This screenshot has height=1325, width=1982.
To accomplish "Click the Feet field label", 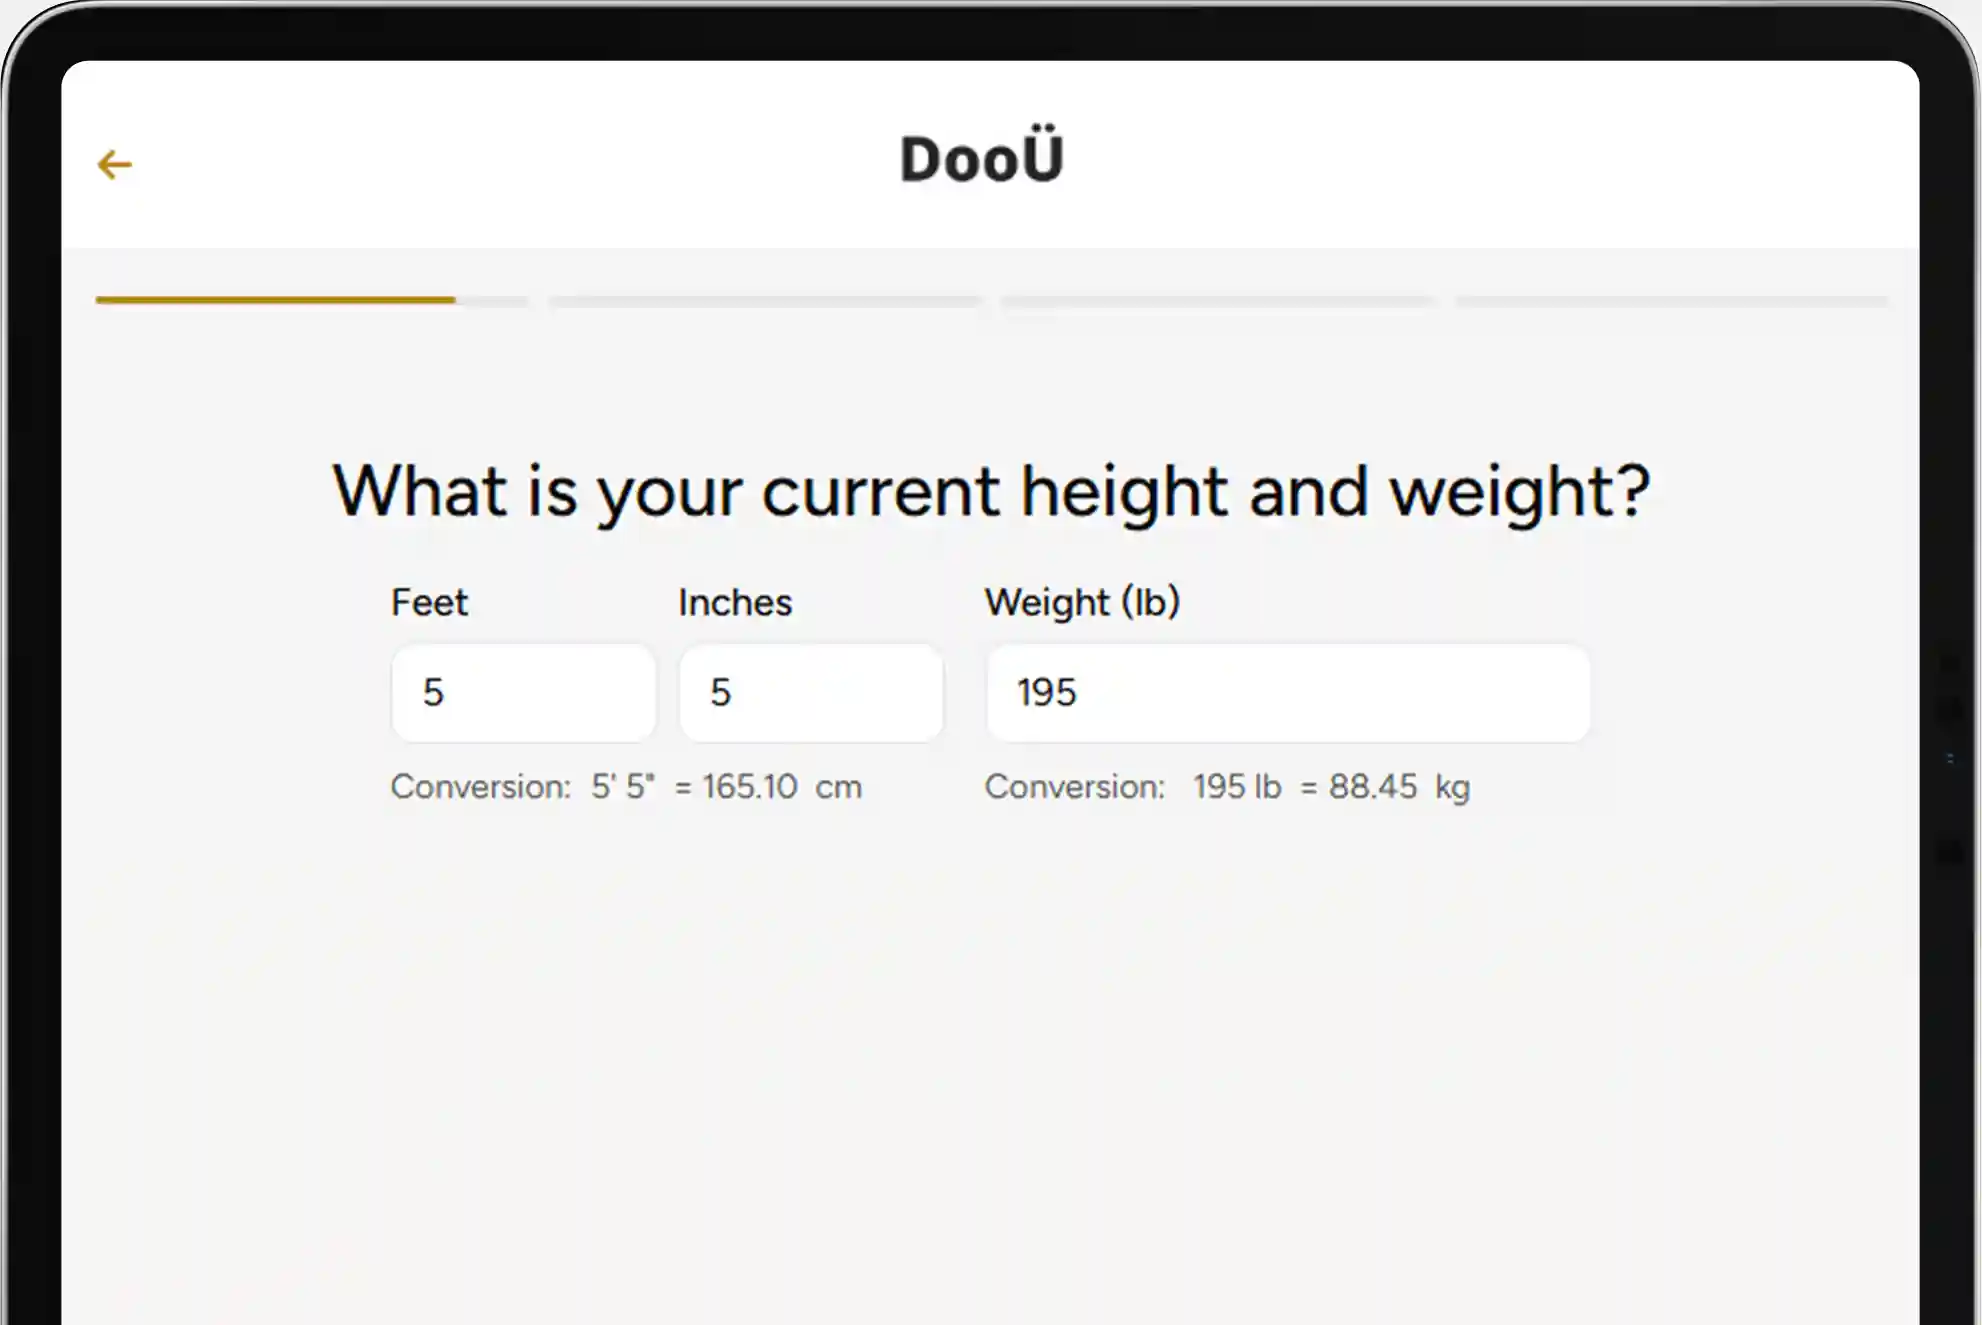I will (x=429, y=603).
